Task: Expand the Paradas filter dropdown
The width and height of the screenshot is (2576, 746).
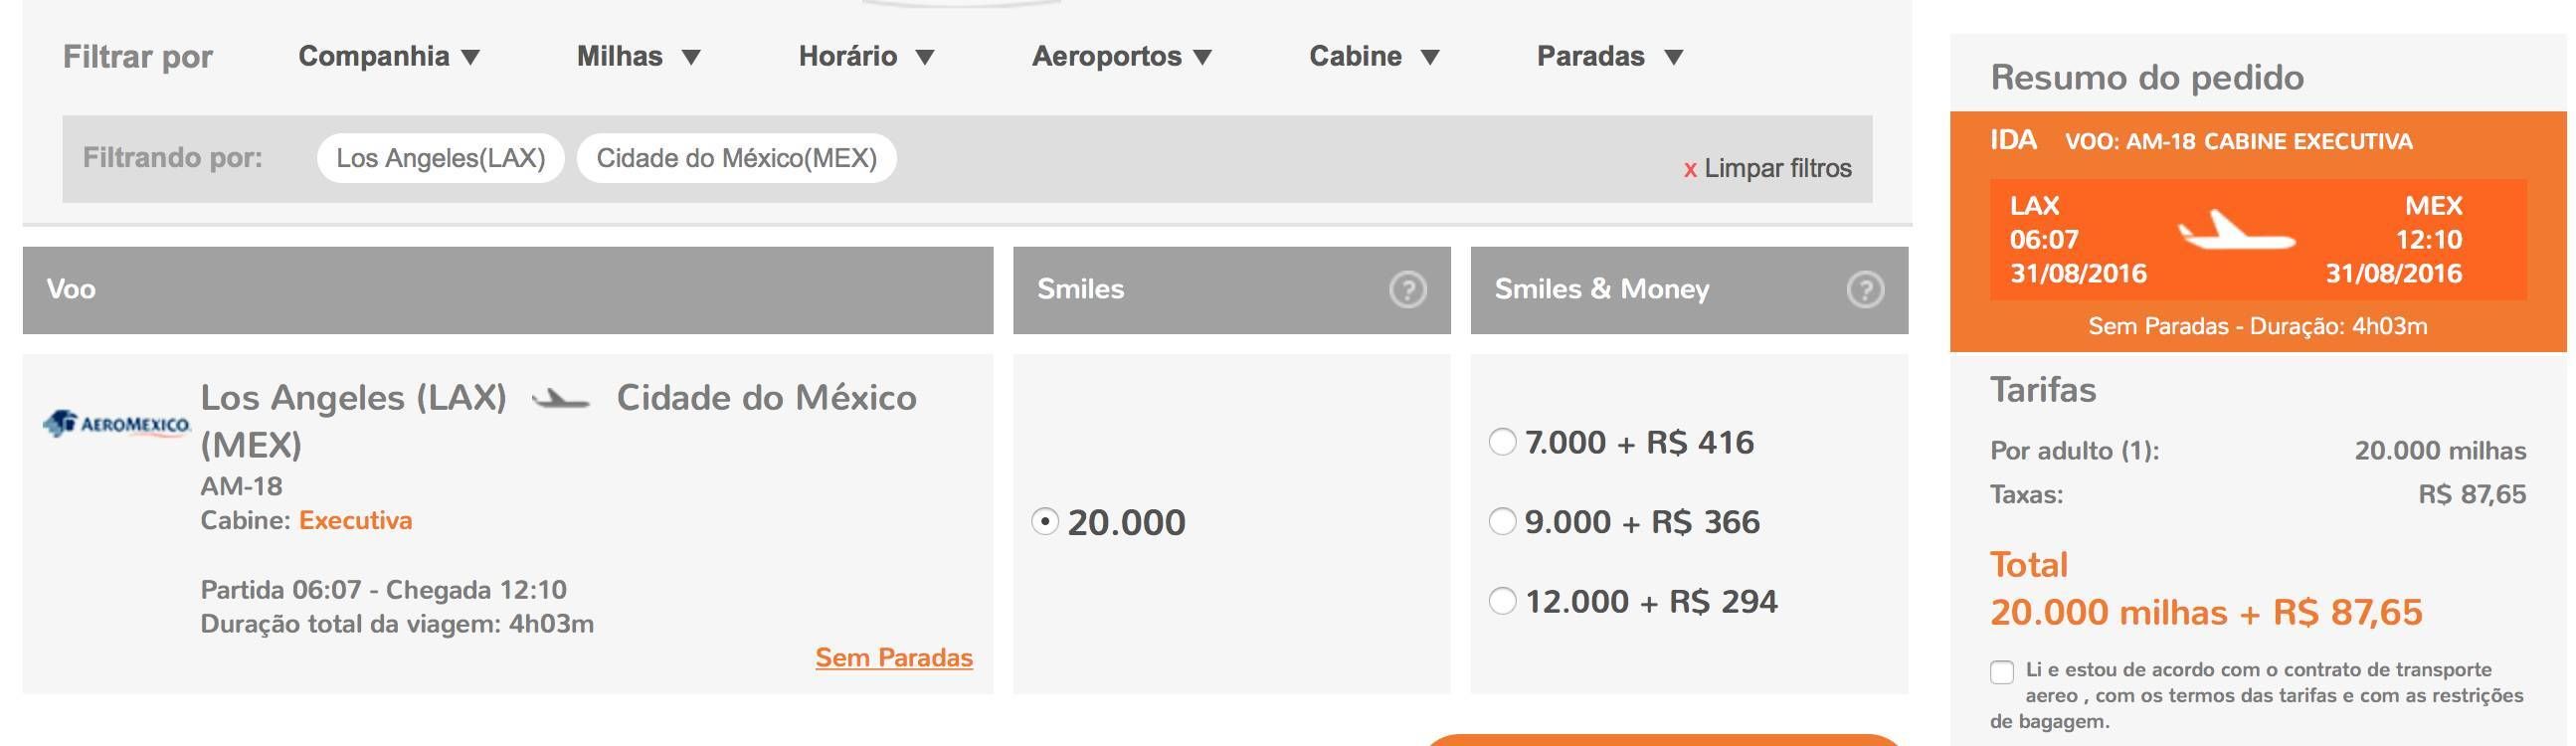Action: pyautogui.click(x=1610, y=56)
